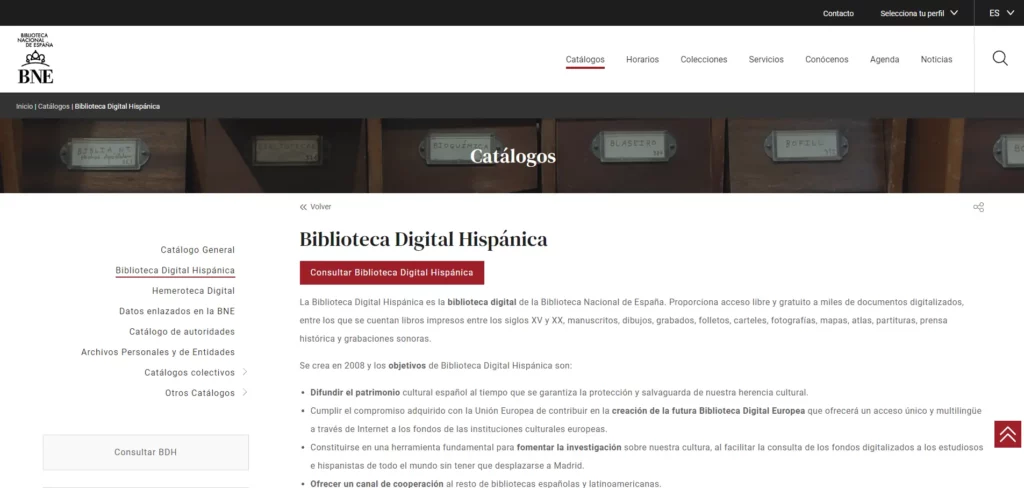This screenshot has width=1024, height=488.
Task: Open the Catálogos menu
Action: pos(585,59)
